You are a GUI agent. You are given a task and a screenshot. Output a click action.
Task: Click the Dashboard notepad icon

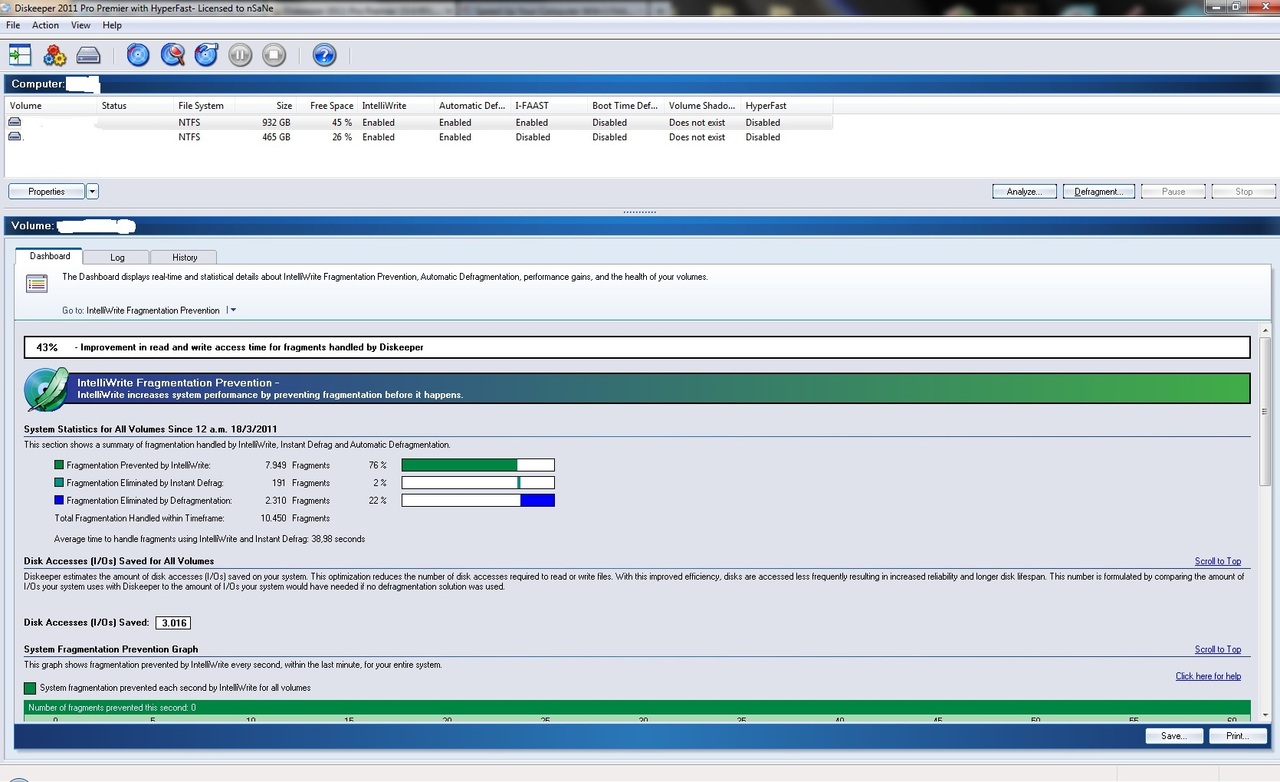[x=37, y=284]
